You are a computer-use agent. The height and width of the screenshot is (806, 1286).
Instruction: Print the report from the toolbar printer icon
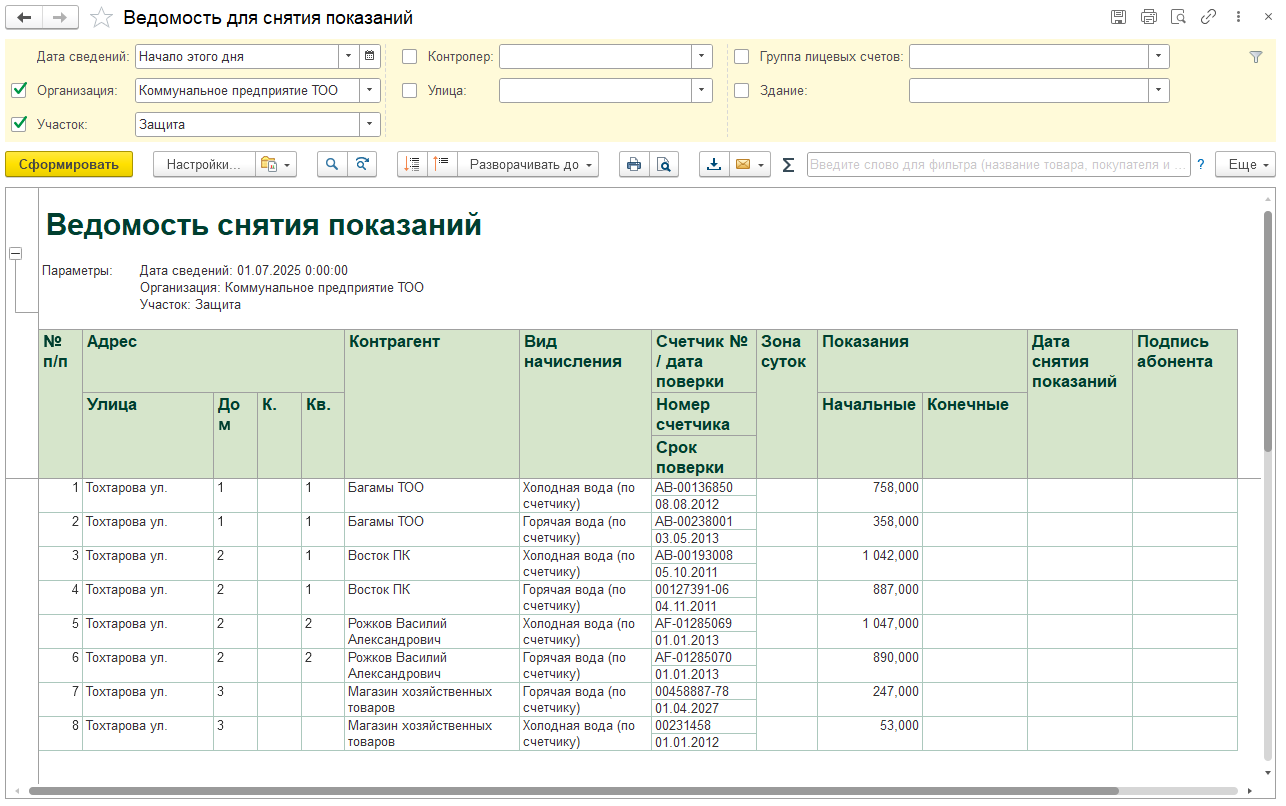(x=633, y=165)
